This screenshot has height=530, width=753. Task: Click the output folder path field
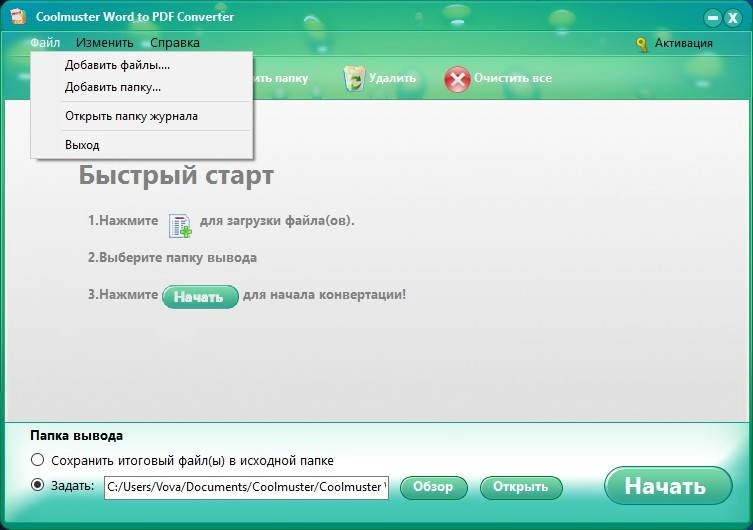(246, 487)
